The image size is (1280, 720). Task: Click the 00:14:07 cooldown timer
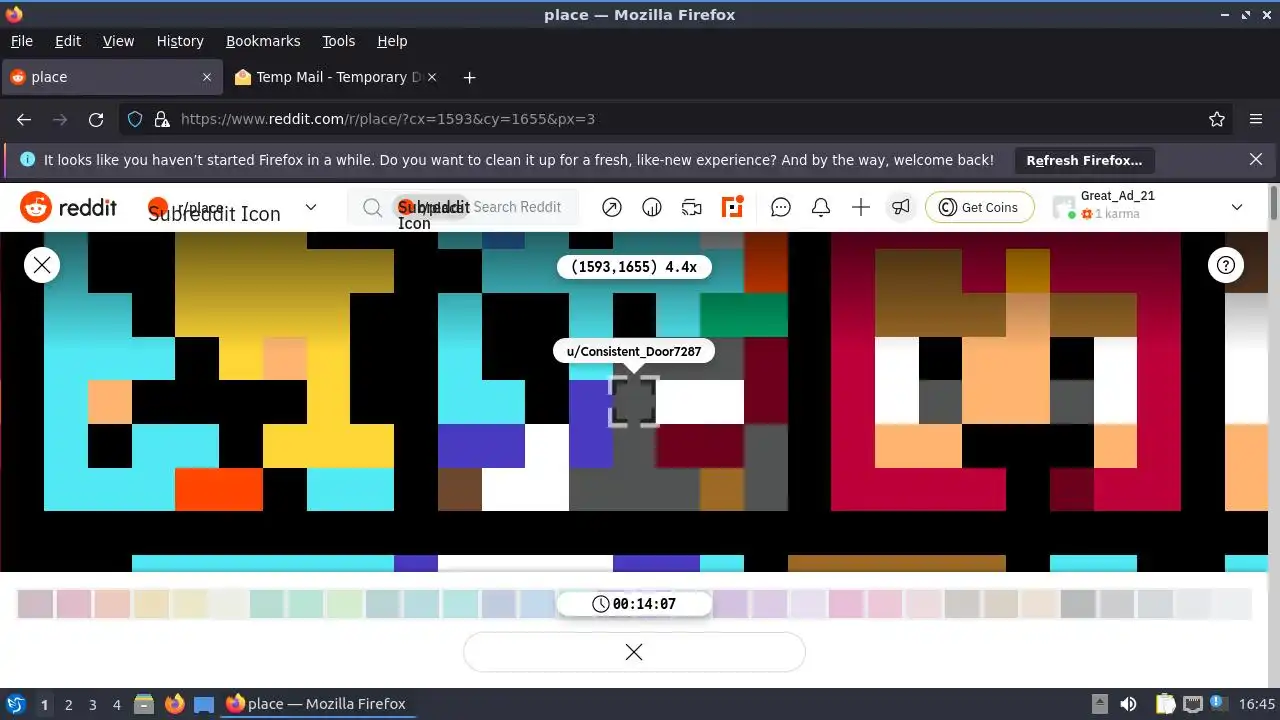[x=634, y=604]
